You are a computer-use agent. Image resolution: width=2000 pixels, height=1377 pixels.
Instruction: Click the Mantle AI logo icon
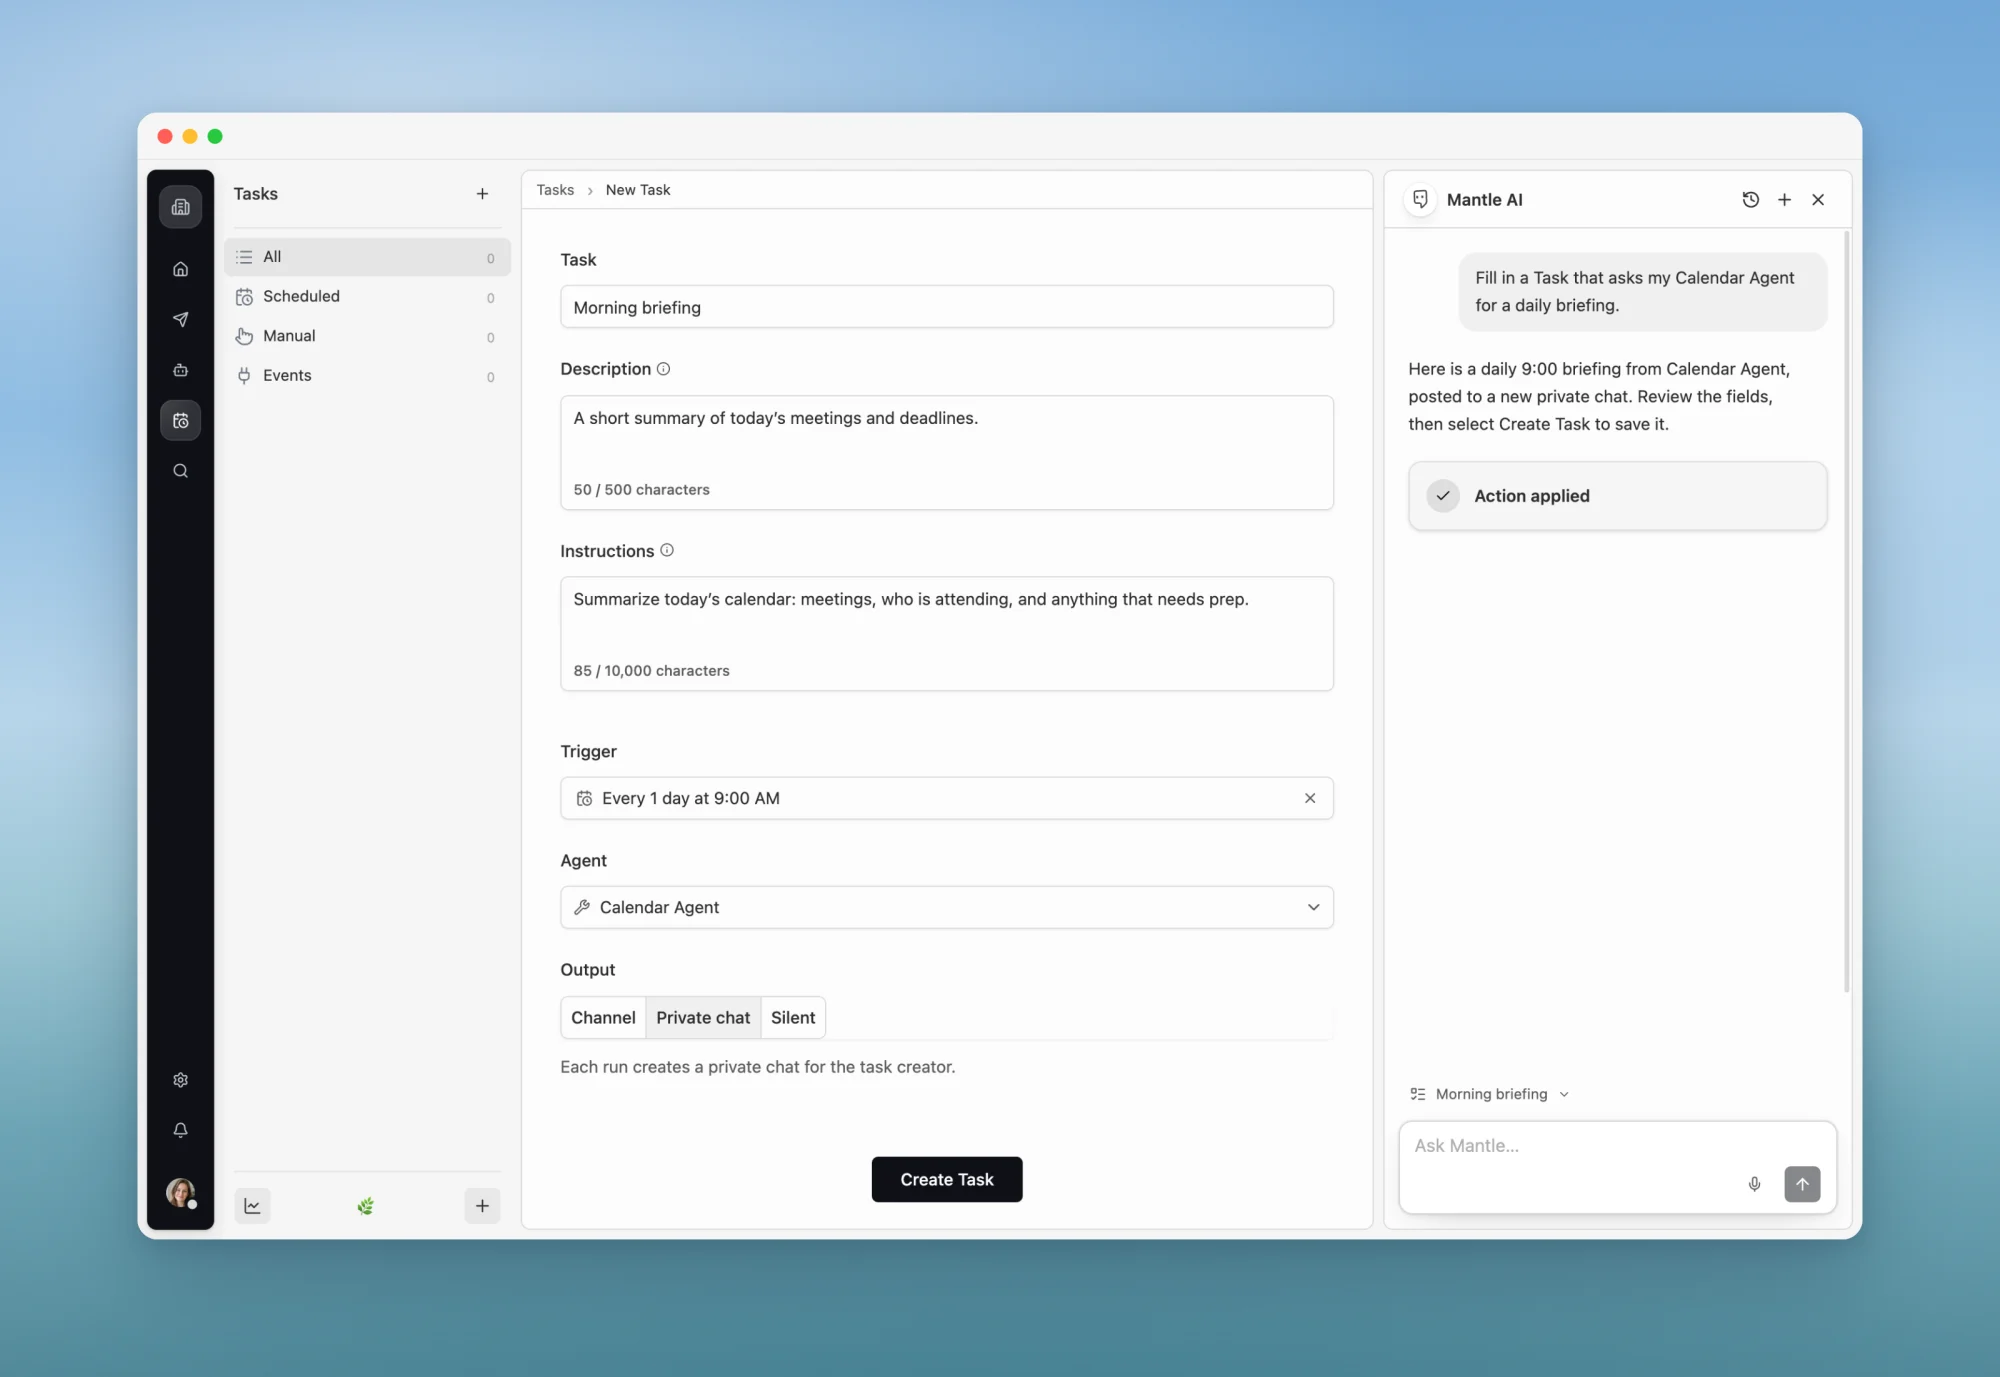[x=1420, y=199]
